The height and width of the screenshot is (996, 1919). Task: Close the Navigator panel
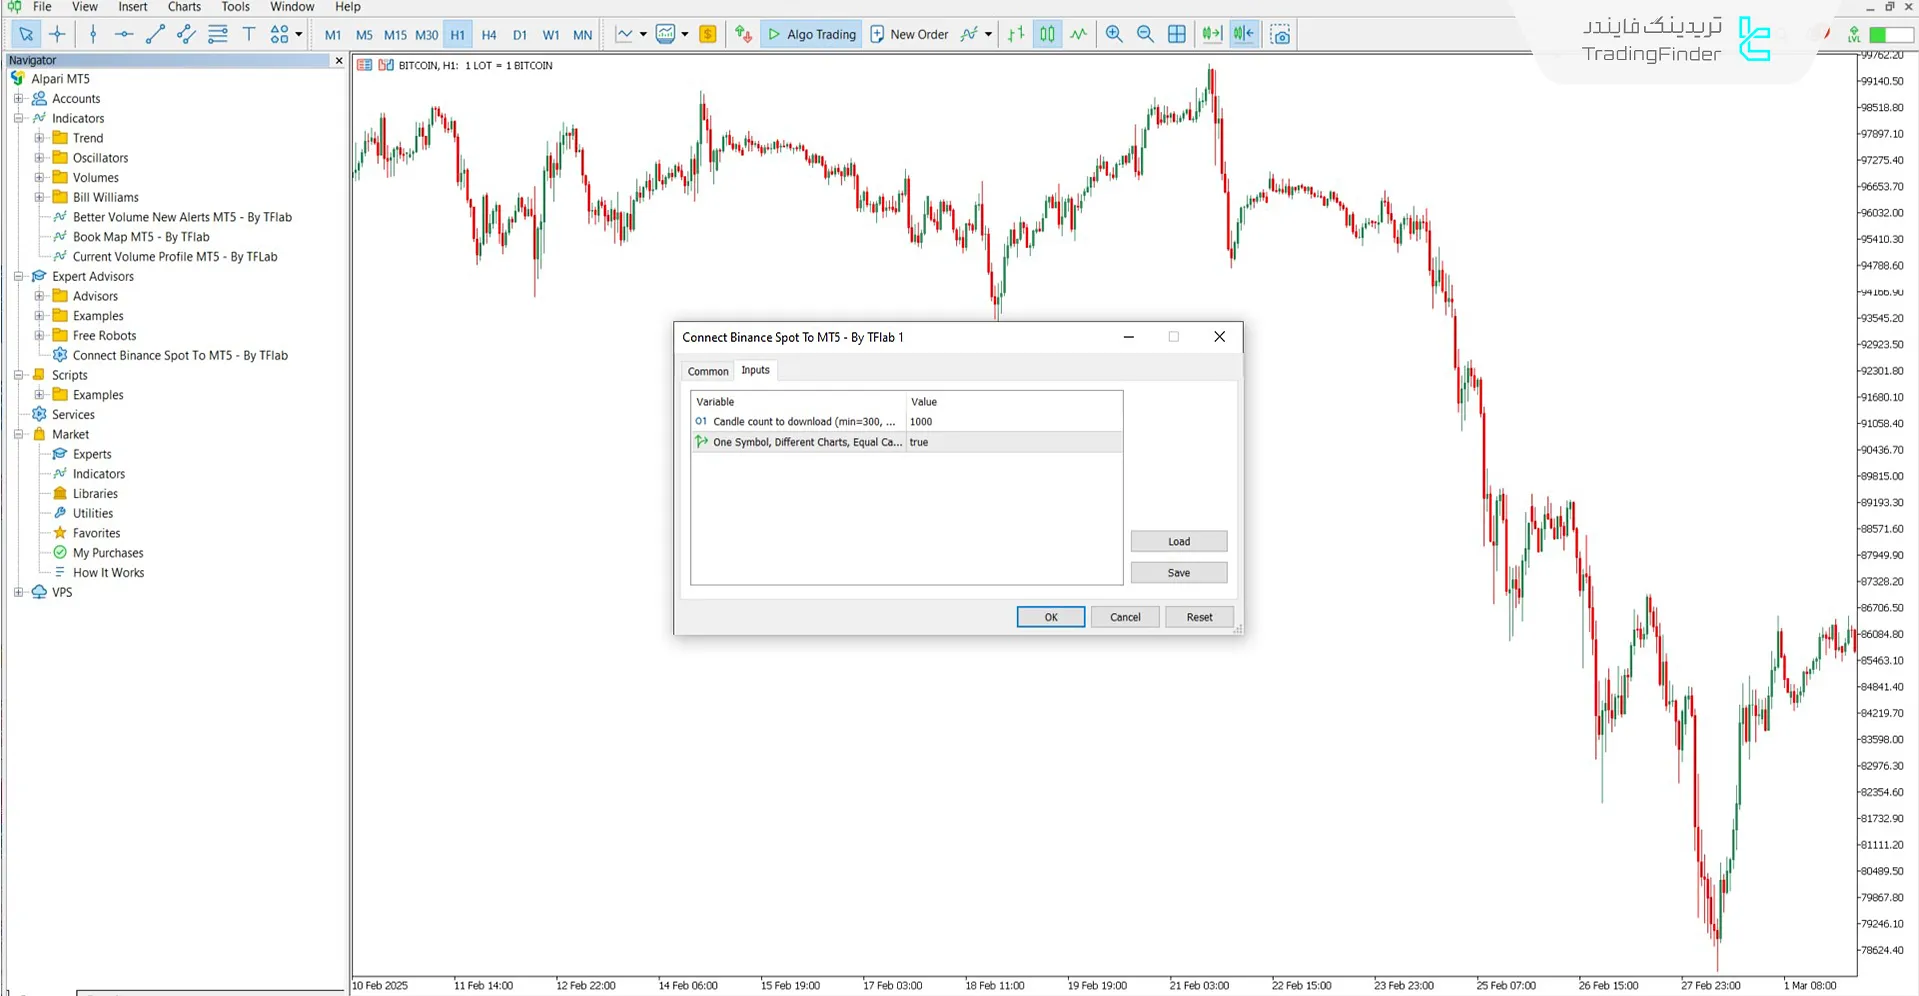[x=338, y=61]
